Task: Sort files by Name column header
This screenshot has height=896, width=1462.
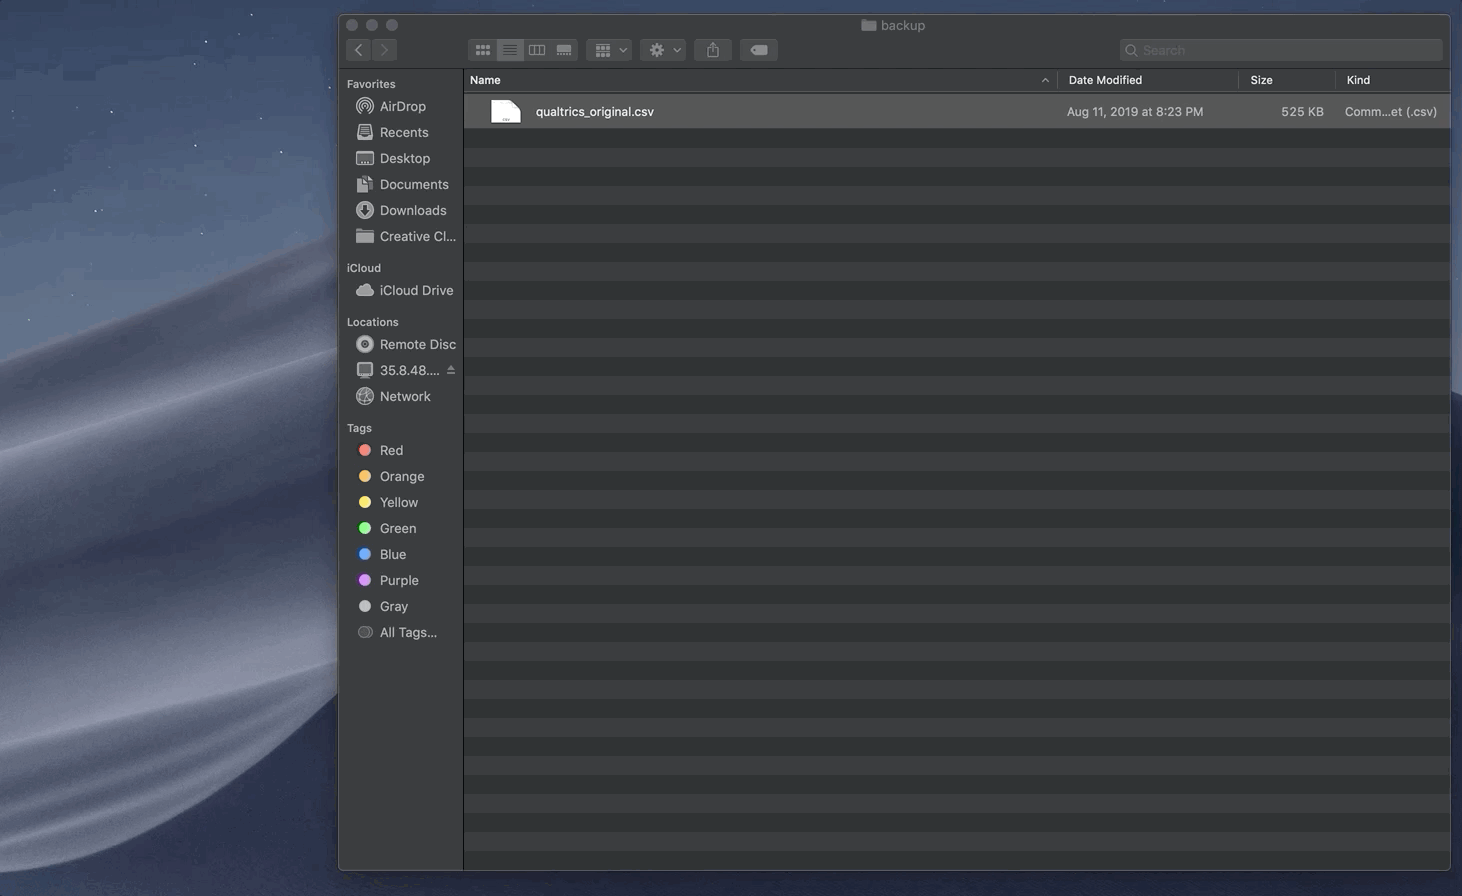Action: (x=485, y=80)
